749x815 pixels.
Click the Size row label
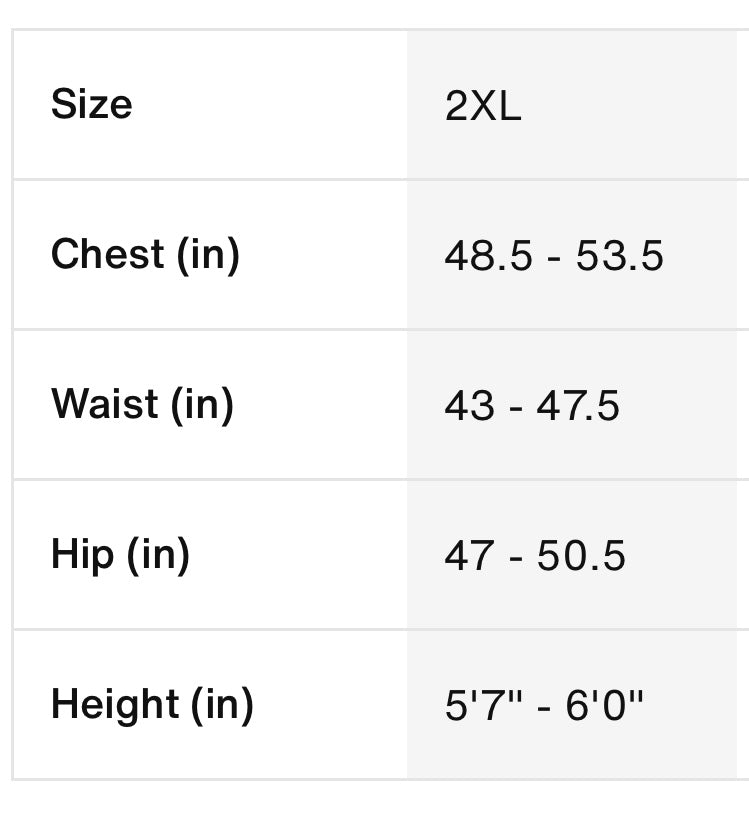(92, 105)
